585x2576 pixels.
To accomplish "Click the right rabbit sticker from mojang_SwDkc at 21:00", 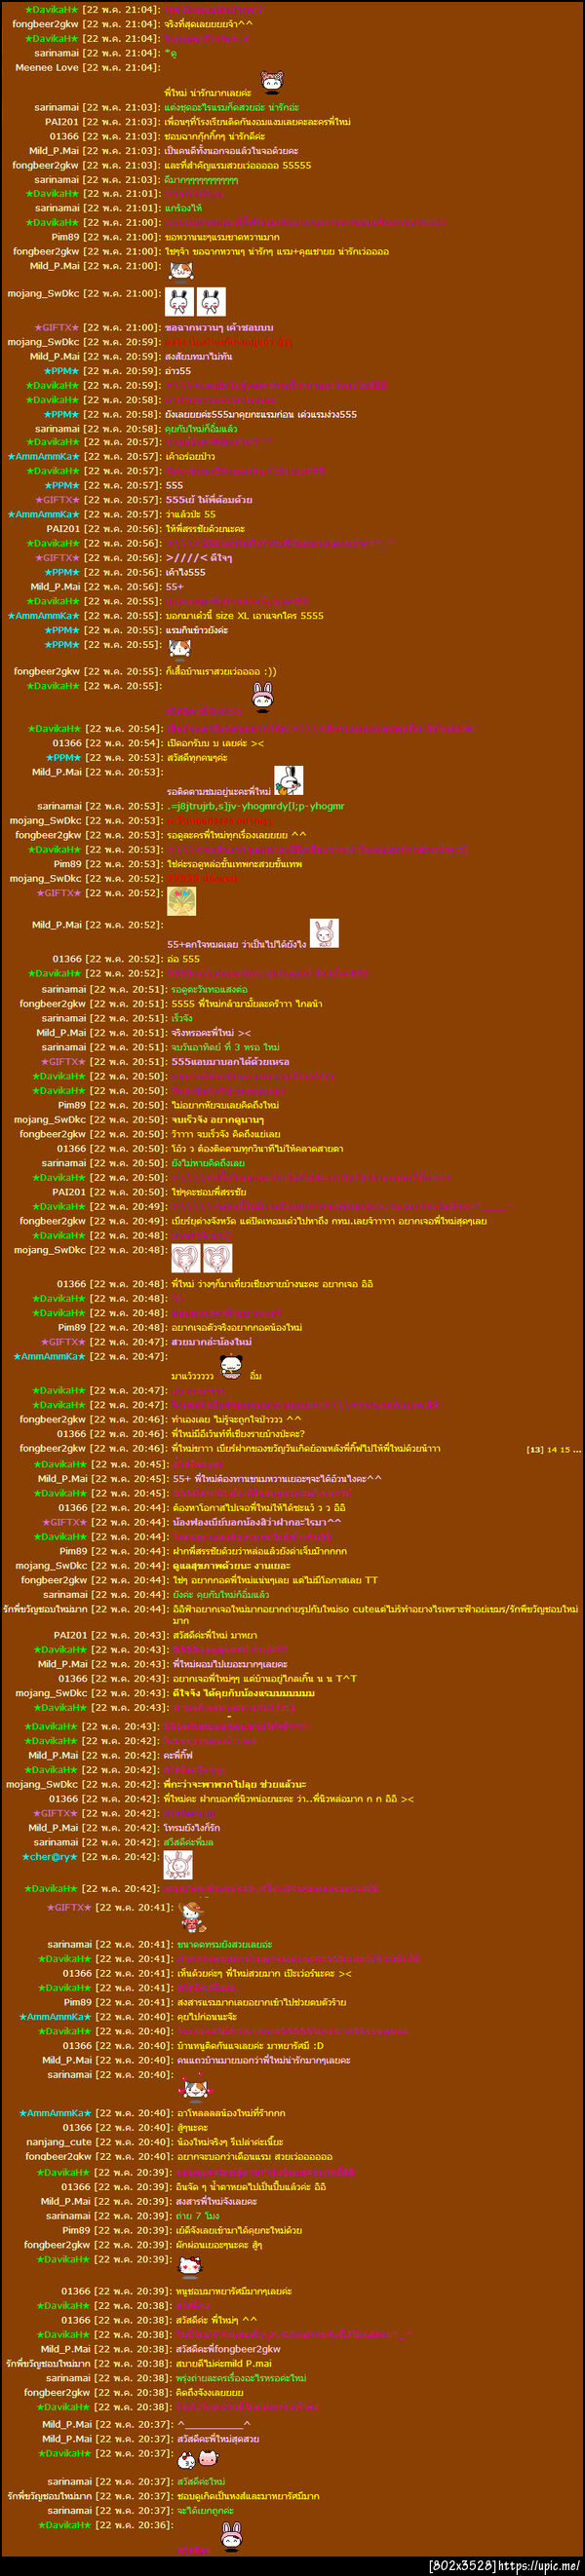I will (211, 301).
